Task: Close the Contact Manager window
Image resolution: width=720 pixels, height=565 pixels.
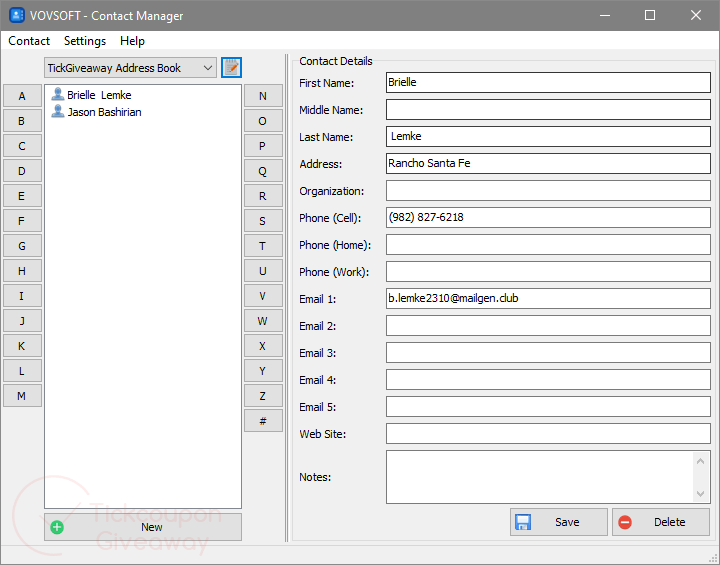Action: [696, 15]
